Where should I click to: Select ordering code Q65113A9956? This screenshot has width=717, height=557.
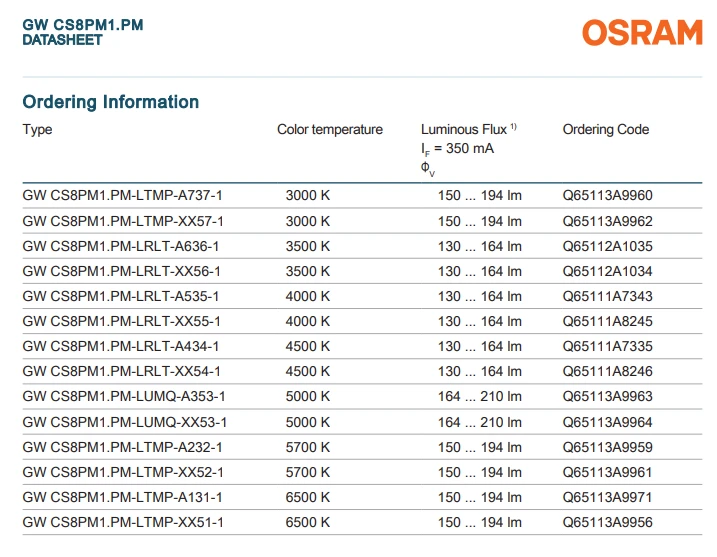607,522
